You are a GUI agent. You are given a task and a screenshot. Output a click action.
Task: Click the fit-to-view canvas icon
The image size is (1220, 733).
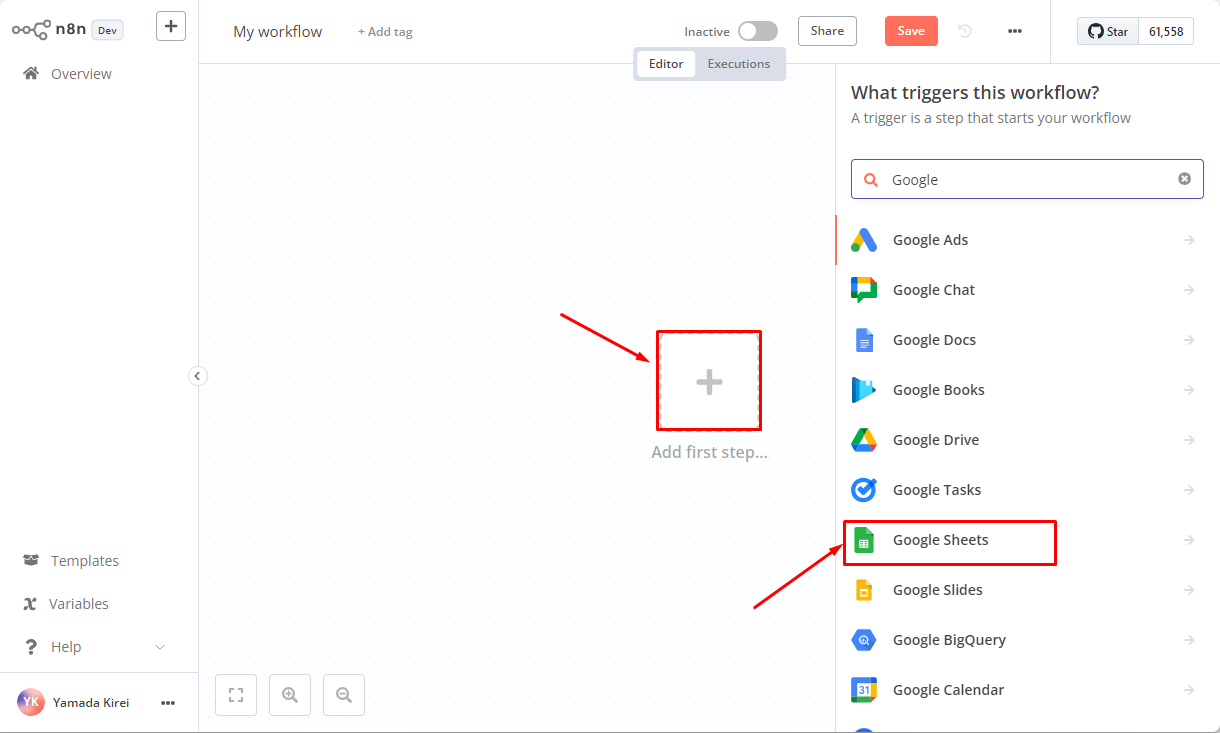click(x=236, y=694)
